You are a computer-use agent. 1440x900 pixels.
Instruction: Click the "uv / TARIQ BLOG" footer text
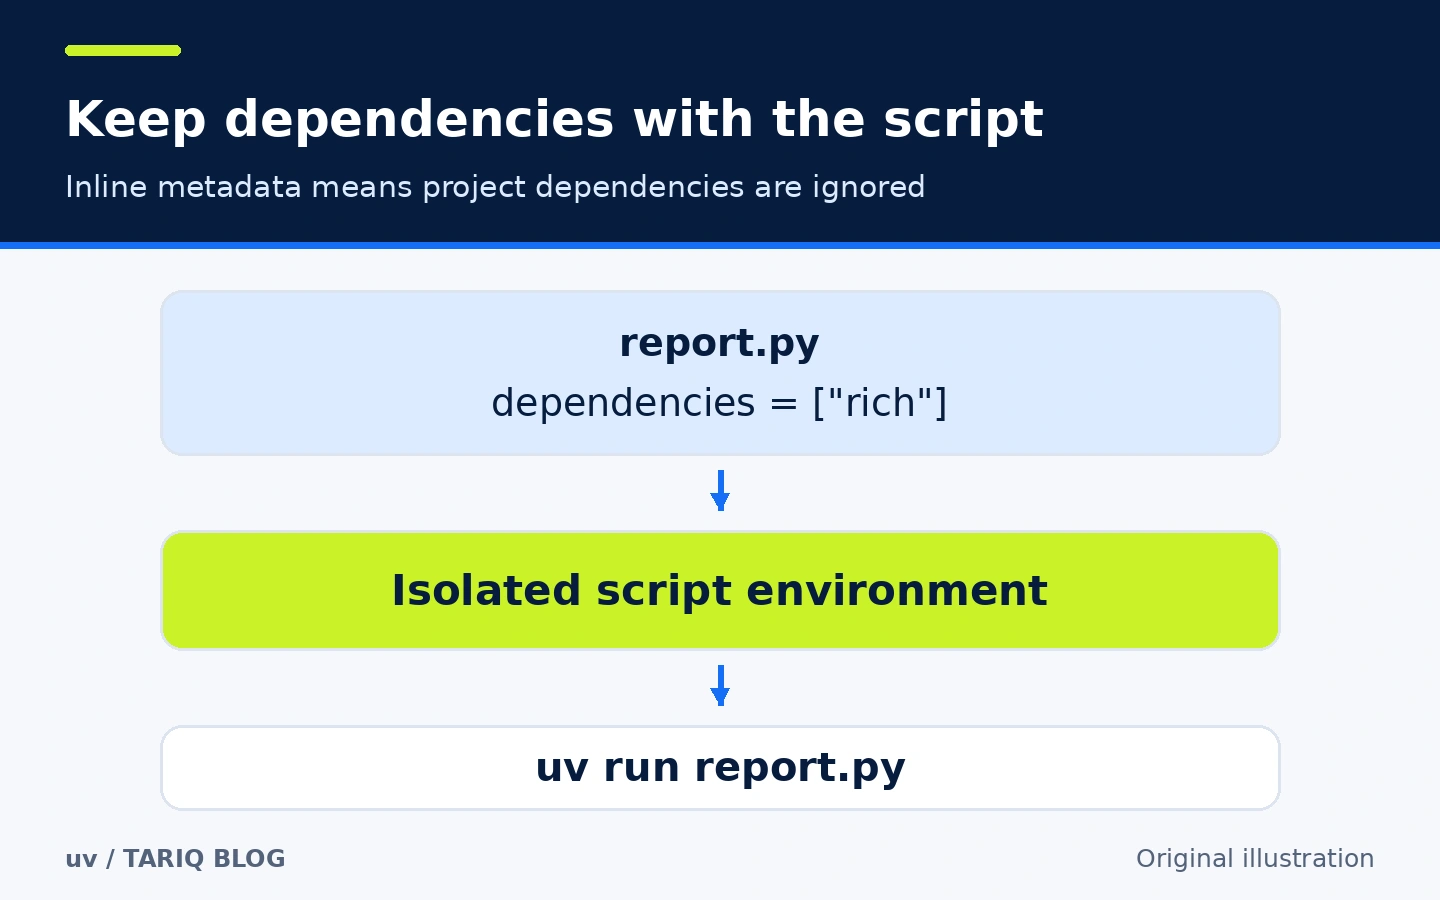pos(175,859)
